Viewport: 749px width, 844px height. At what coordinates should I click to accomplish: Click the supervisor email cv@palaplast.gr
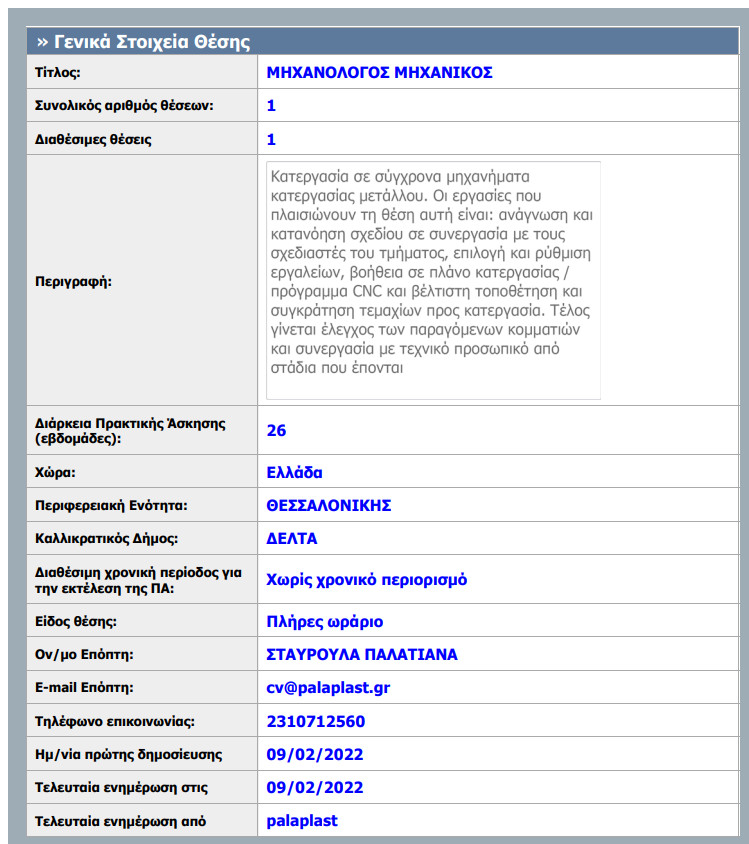click(328, 688)
